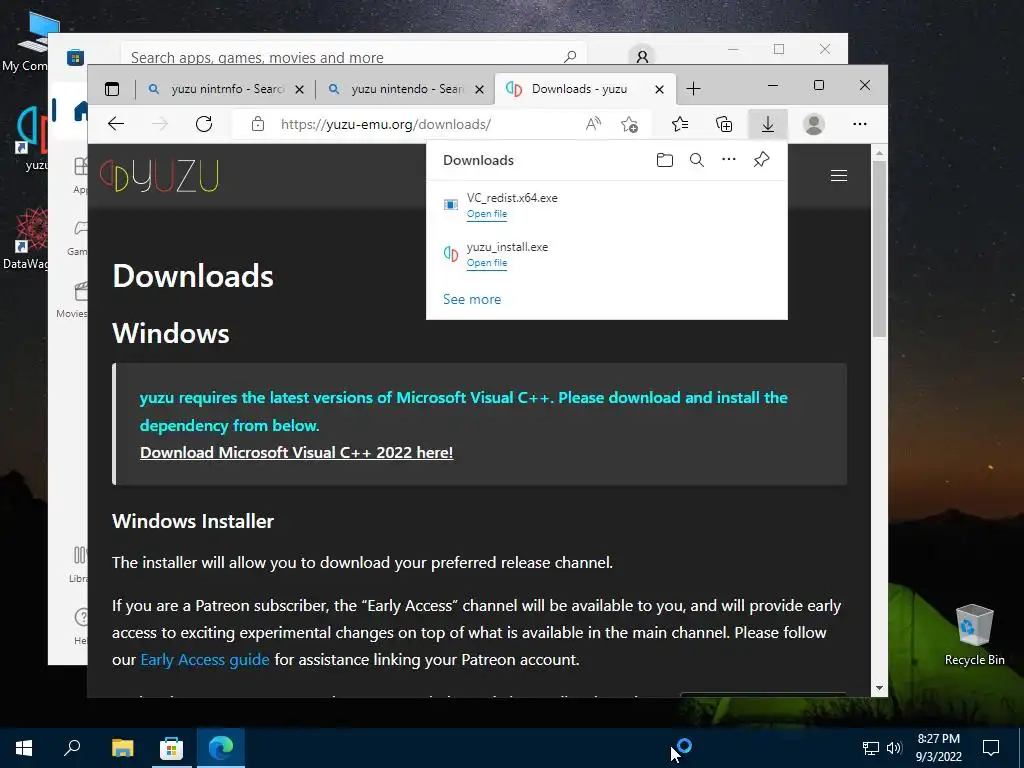This screenshot has width=1024, height=768.
Task: Open the Early Access guide link
Action: coord(205,660)
